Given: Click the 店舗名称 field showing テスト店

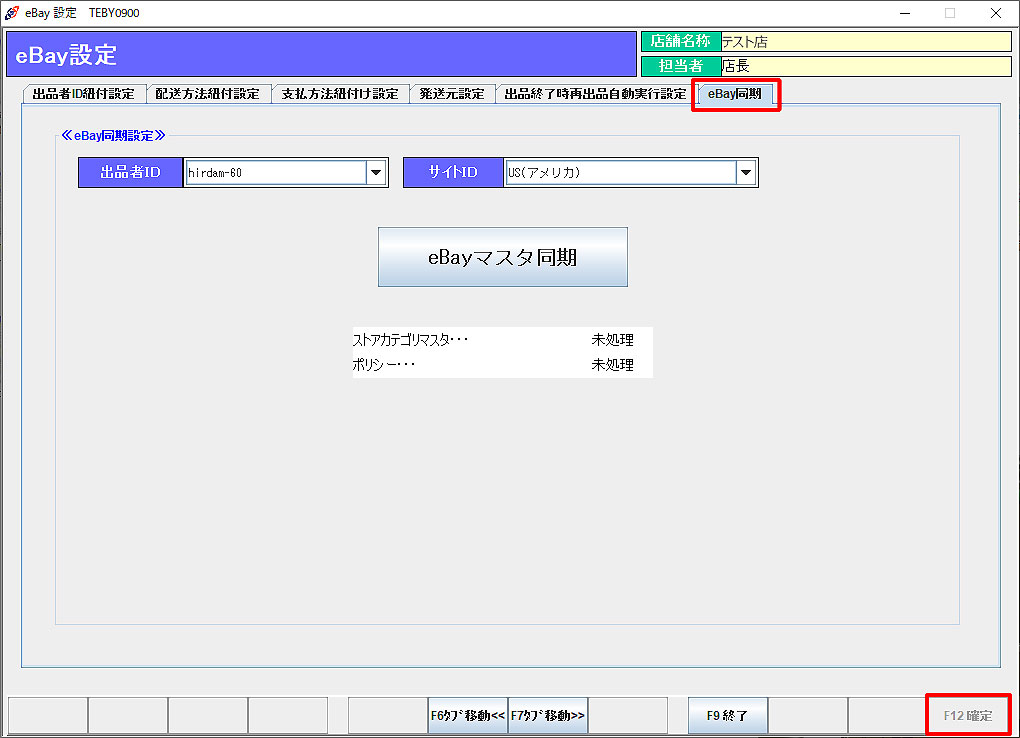Looking at the screenshot, I should (866, 42).
